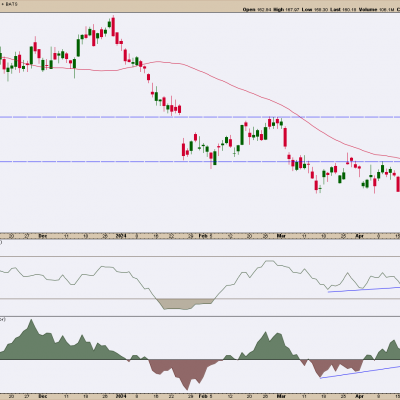The image size is (400, 400).
Task: Select the upper dashed horizontal level line
Action: click(200, 117)
